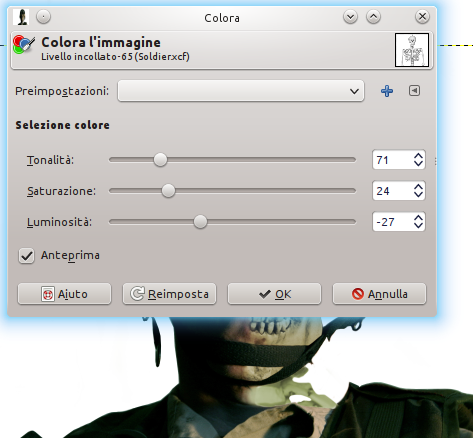
Task: Close the Colora dialog window
Action: coord(422,16)
